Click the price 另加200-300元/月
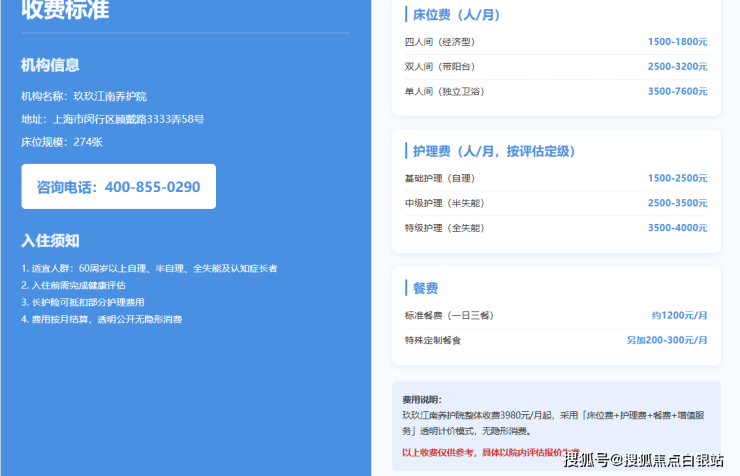 point(667,340)
